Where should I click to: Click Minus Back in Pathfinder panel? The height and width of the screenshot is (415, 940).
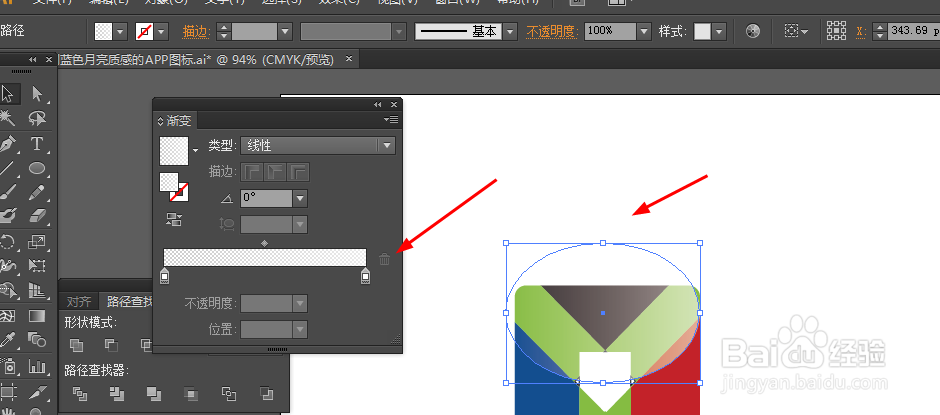tap(266, 393)
